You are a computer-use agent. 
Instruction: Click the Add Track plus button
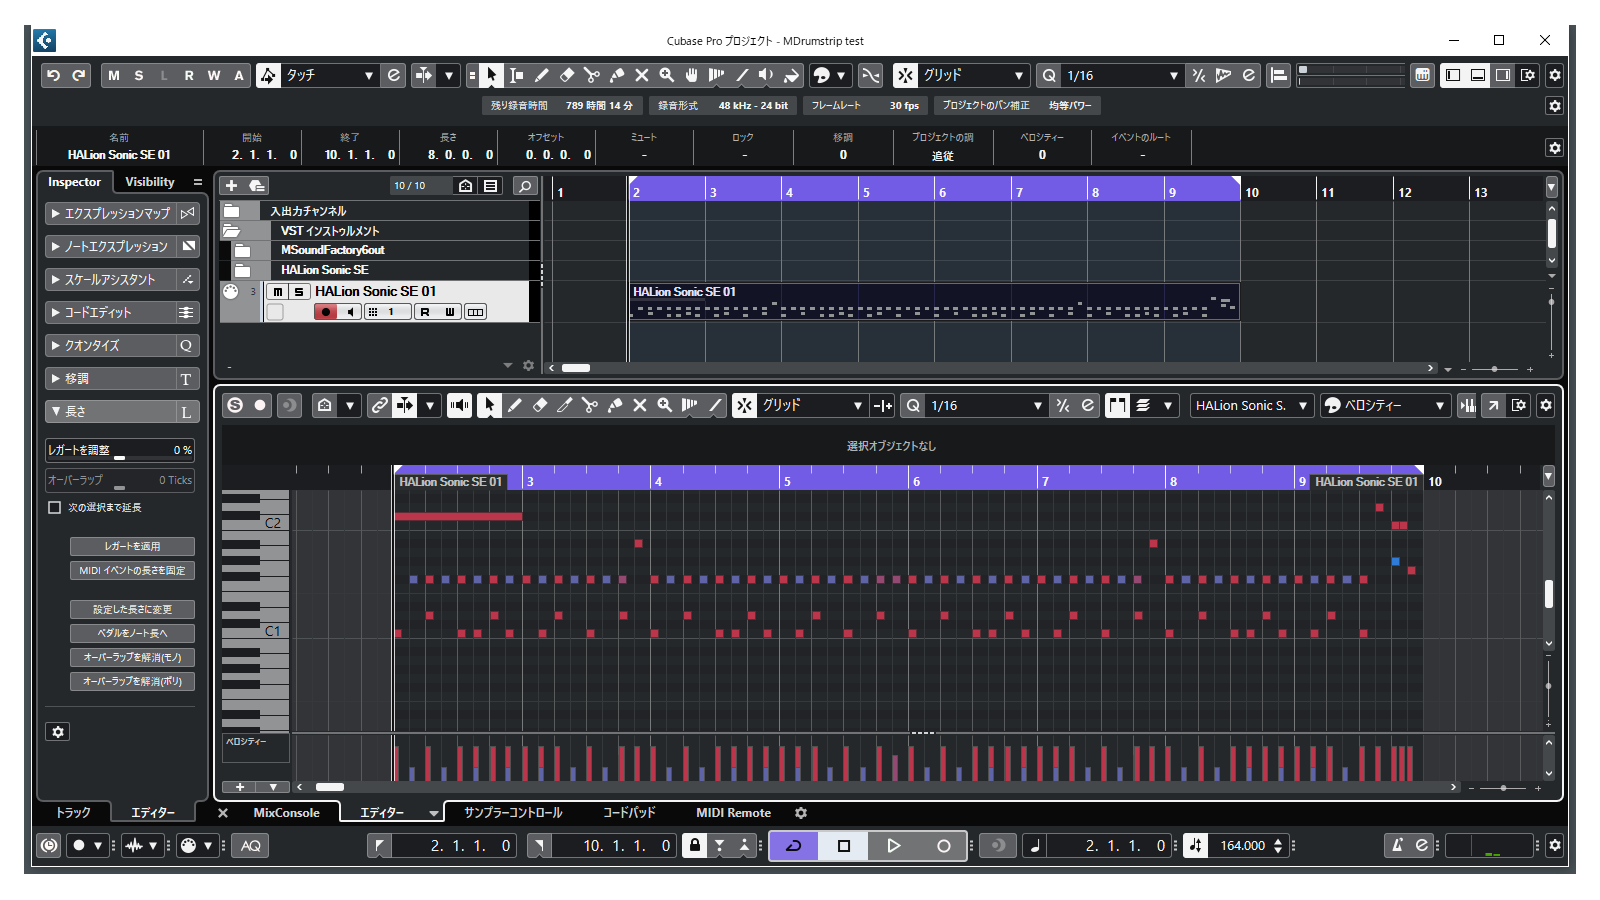point(231,186)
